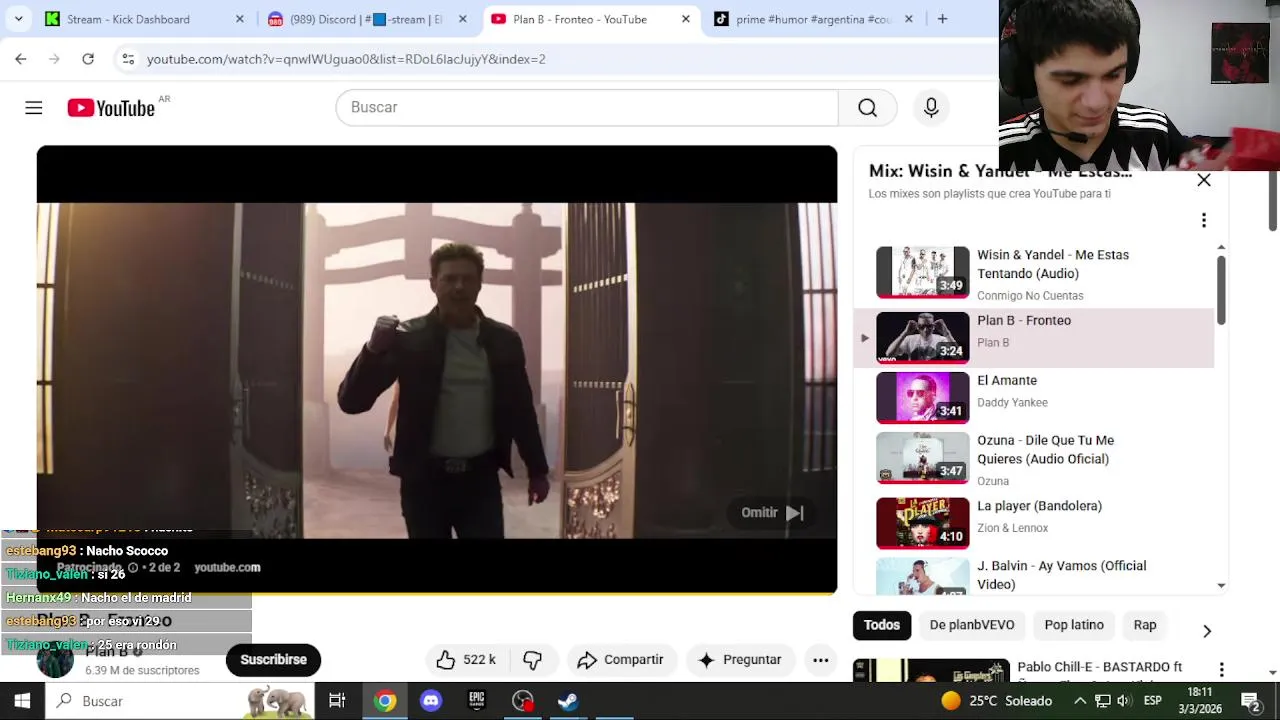Open Daddy Yankee channel name in playlist
The height and width of the screenshot is (720, 1280).
(x=1012, y=402)
